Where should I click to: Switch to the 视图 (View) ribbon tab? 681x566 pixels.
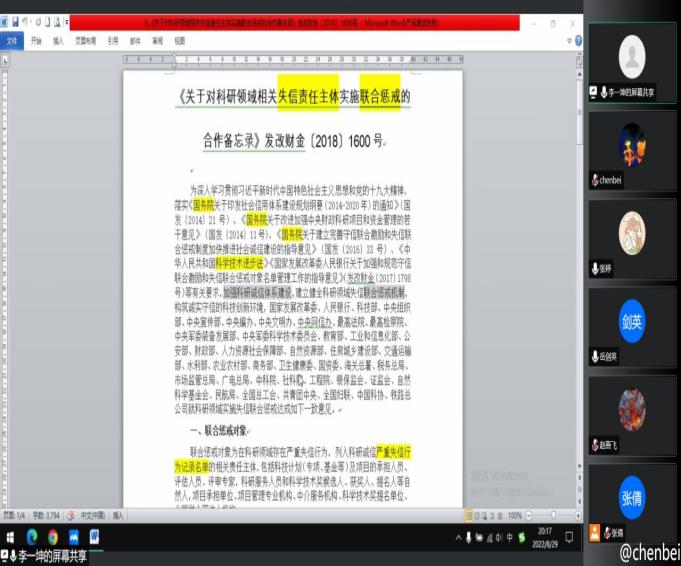(179, 41)
